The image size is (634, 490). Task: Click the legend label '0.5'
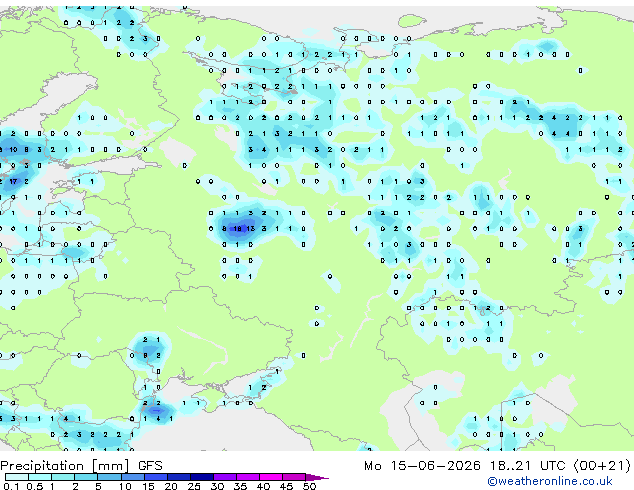coord(34,486)
